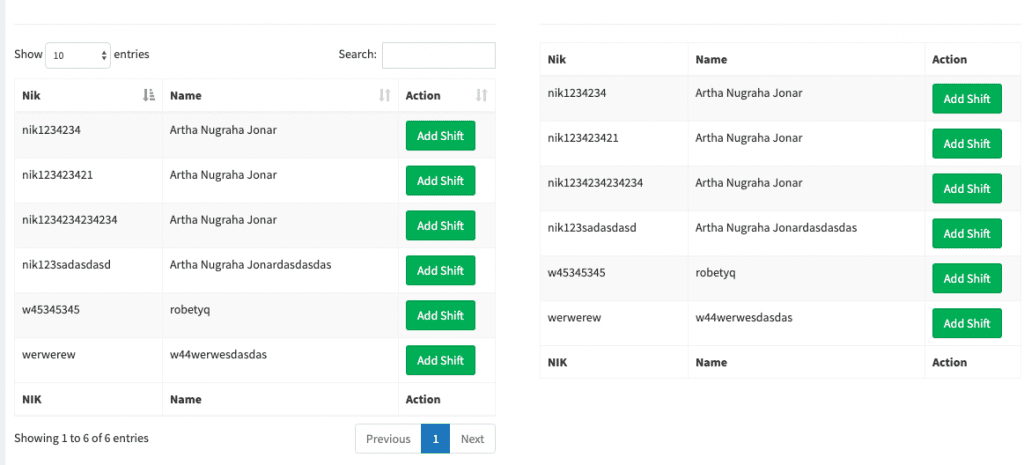The width and height of the screenshot is (1024, 465).
Task: Add Shift for nik1234234234234 in left table
Action: 440,226
